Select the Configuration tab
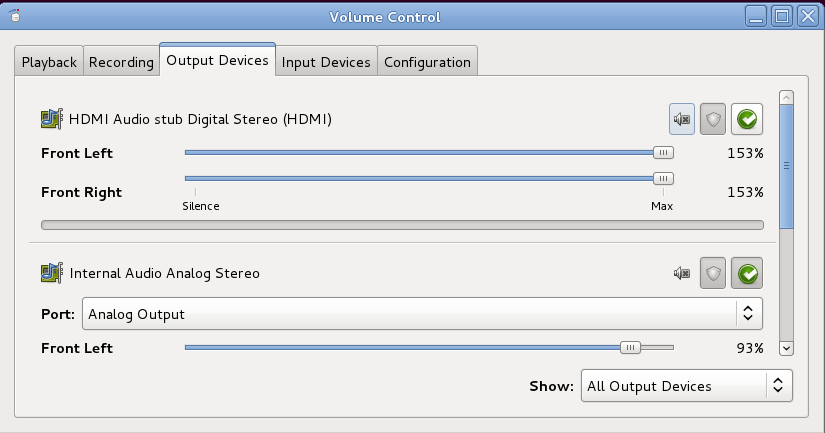825x433 pixels. (x=427, y=62)
